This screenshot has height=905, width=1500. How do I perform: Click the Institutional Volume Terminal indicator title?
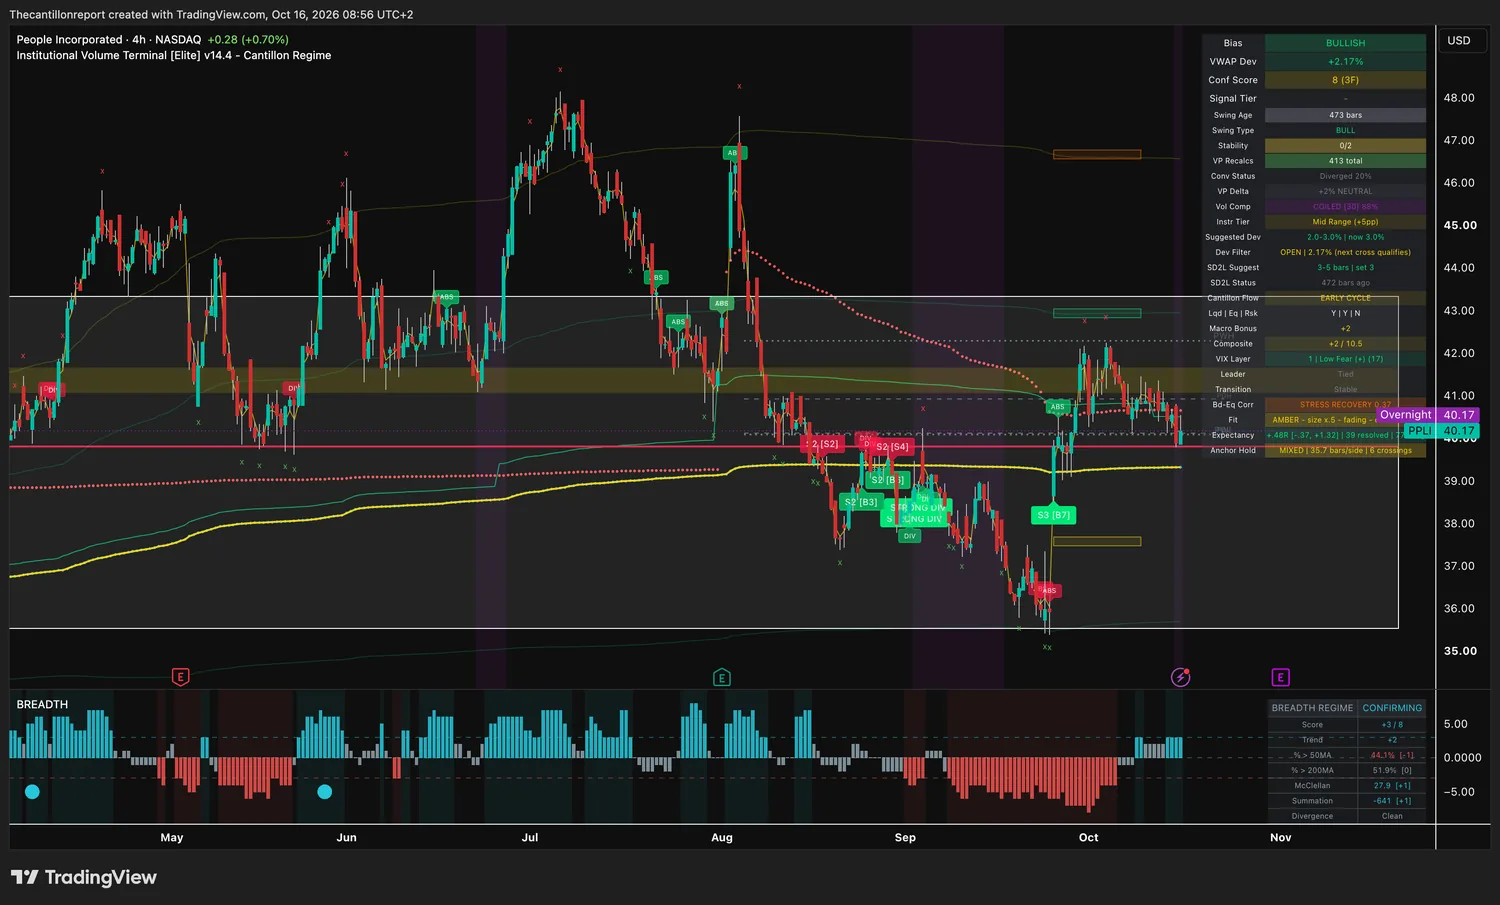[x=174, y=56]
